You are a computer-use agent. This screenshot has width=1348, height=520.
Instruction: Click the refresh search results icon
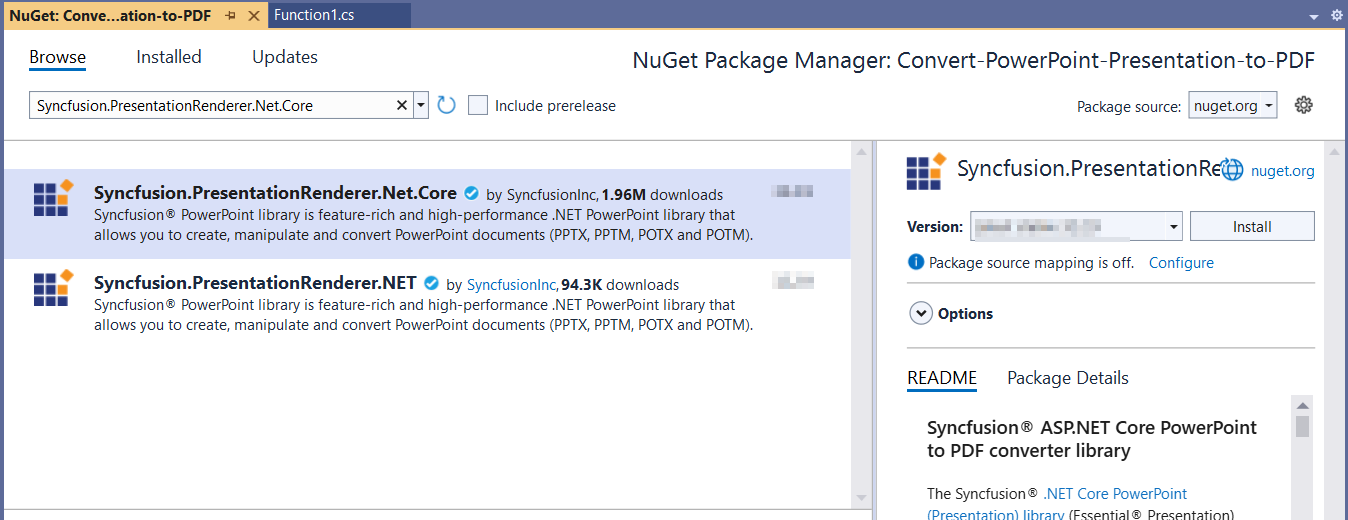pos(447,105)
